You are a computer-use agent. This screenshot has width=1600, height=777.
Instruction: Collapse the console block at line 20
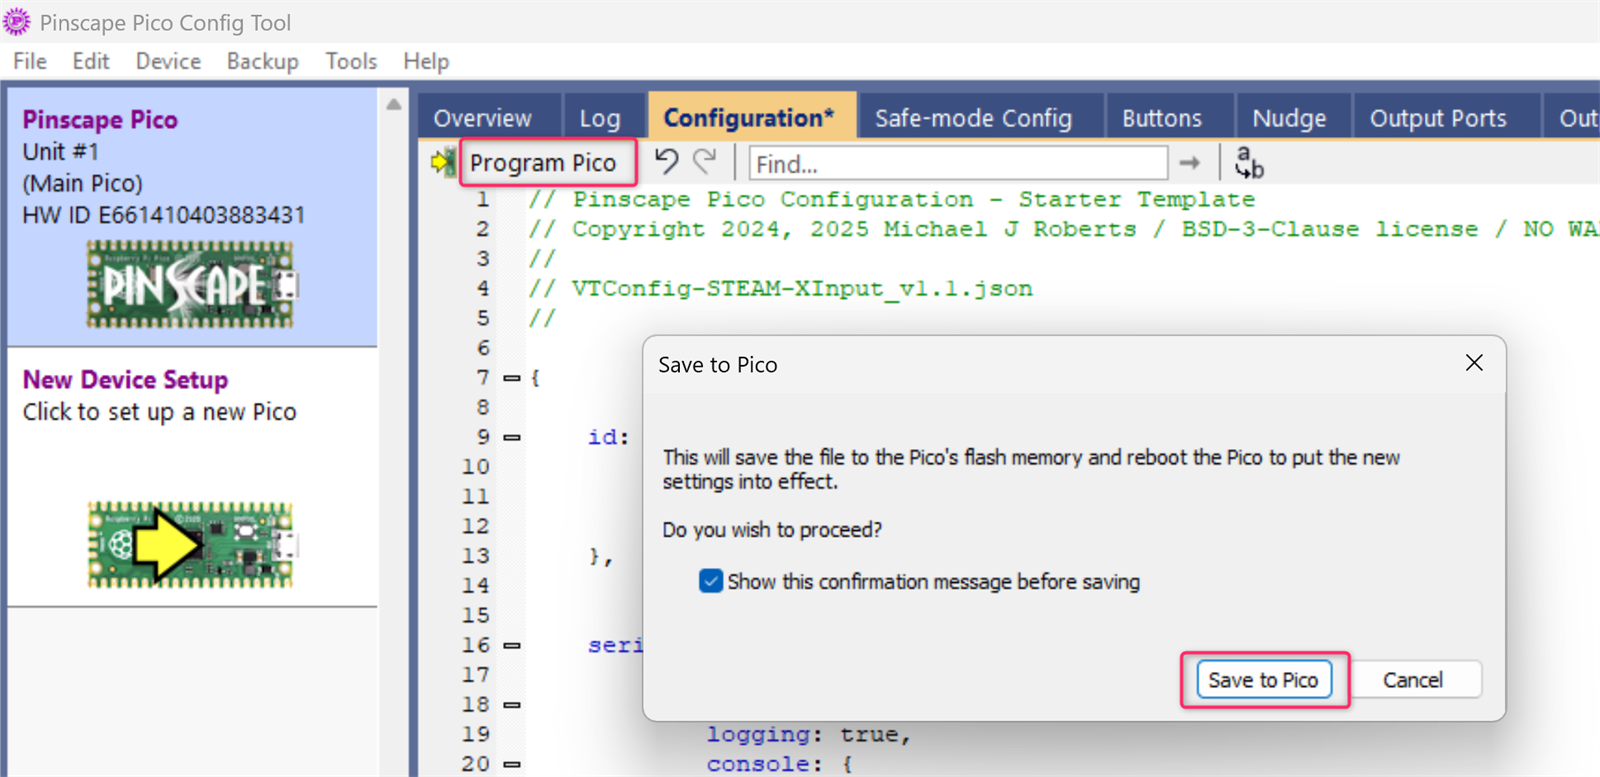click(x=512, y=764)
